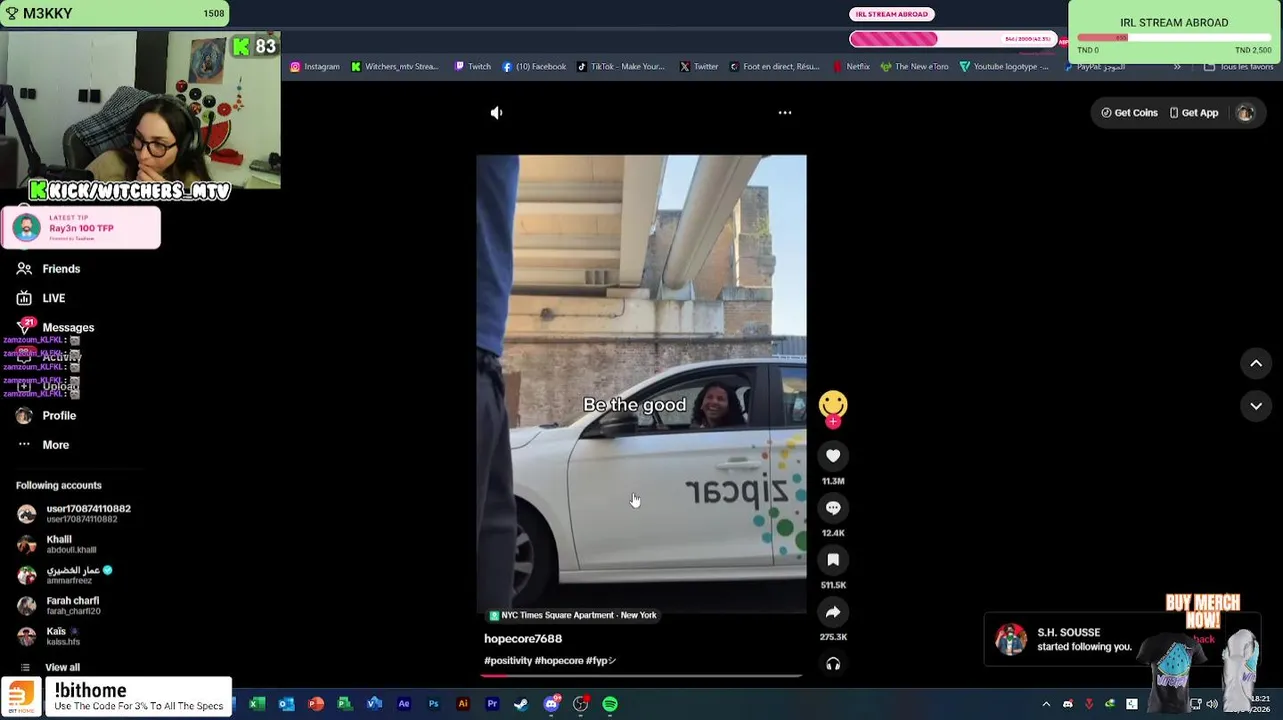This screenshot has width=1283, height=720.
Task: Share the video using the arrow icon
Action: point(833,612)
